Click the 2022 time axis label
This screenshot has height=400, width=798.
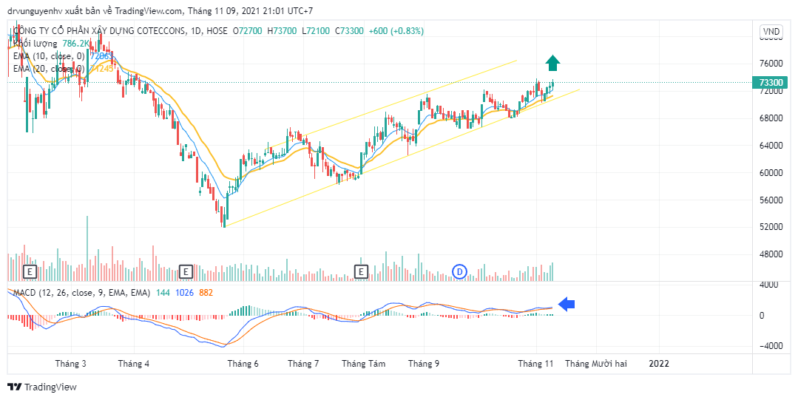pyautogui.click(x=659, y=364)
